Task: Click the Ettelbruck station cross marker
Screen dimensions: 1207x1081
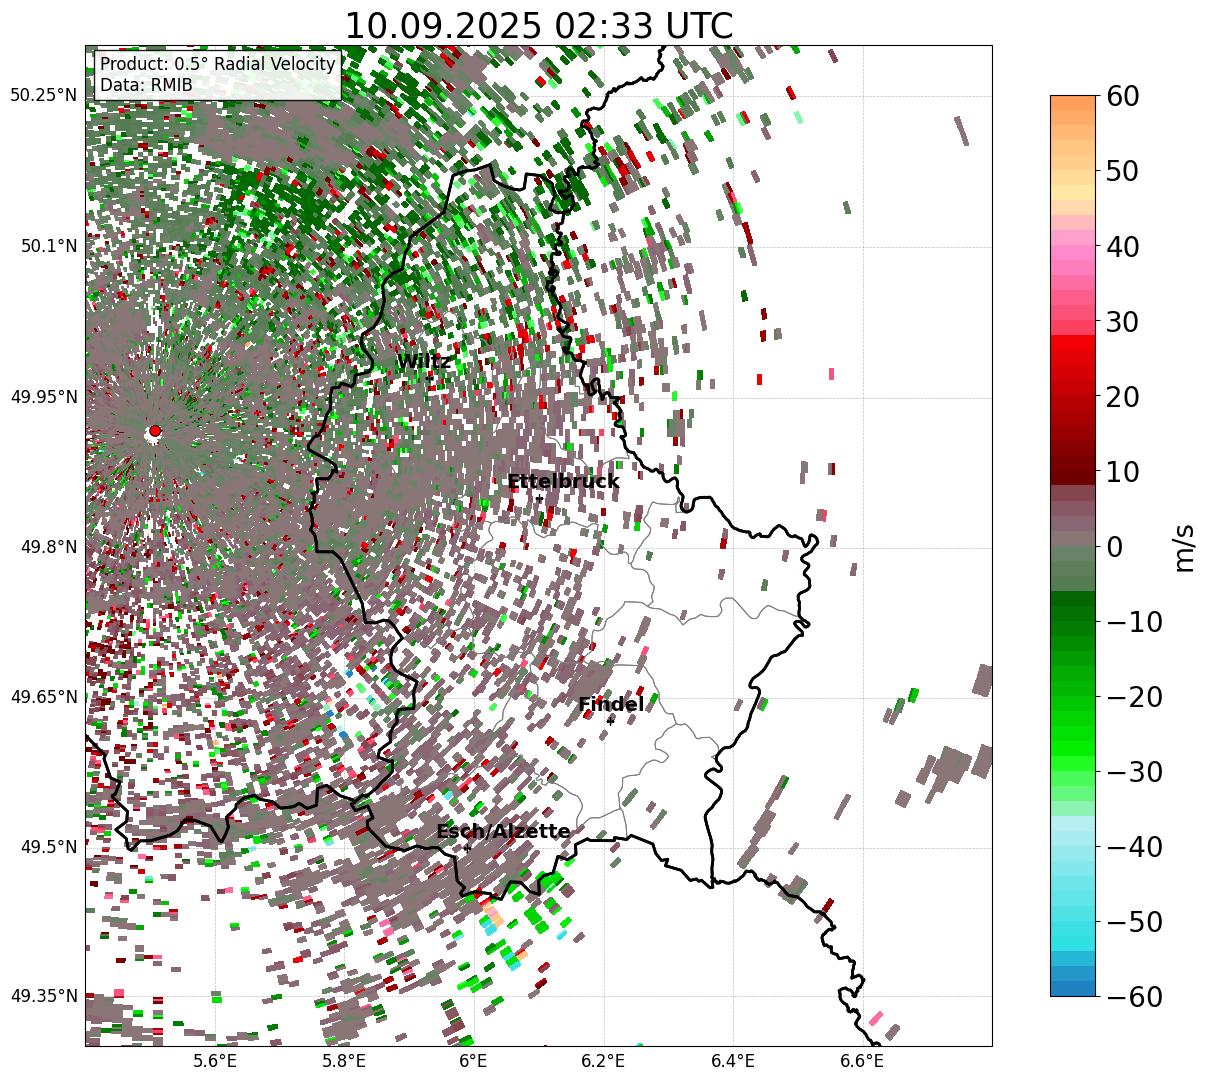Action: [540, 499]
